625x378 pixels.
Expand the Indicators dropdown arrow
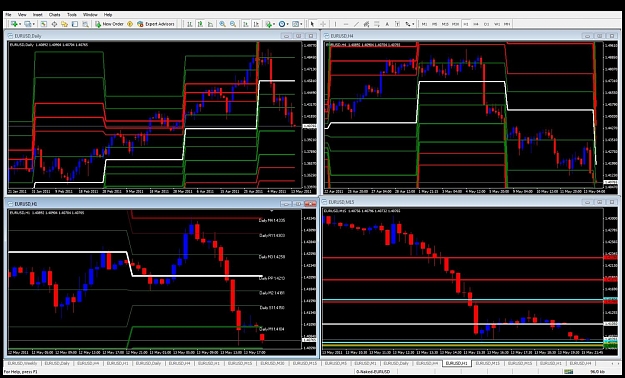(274, 24)
